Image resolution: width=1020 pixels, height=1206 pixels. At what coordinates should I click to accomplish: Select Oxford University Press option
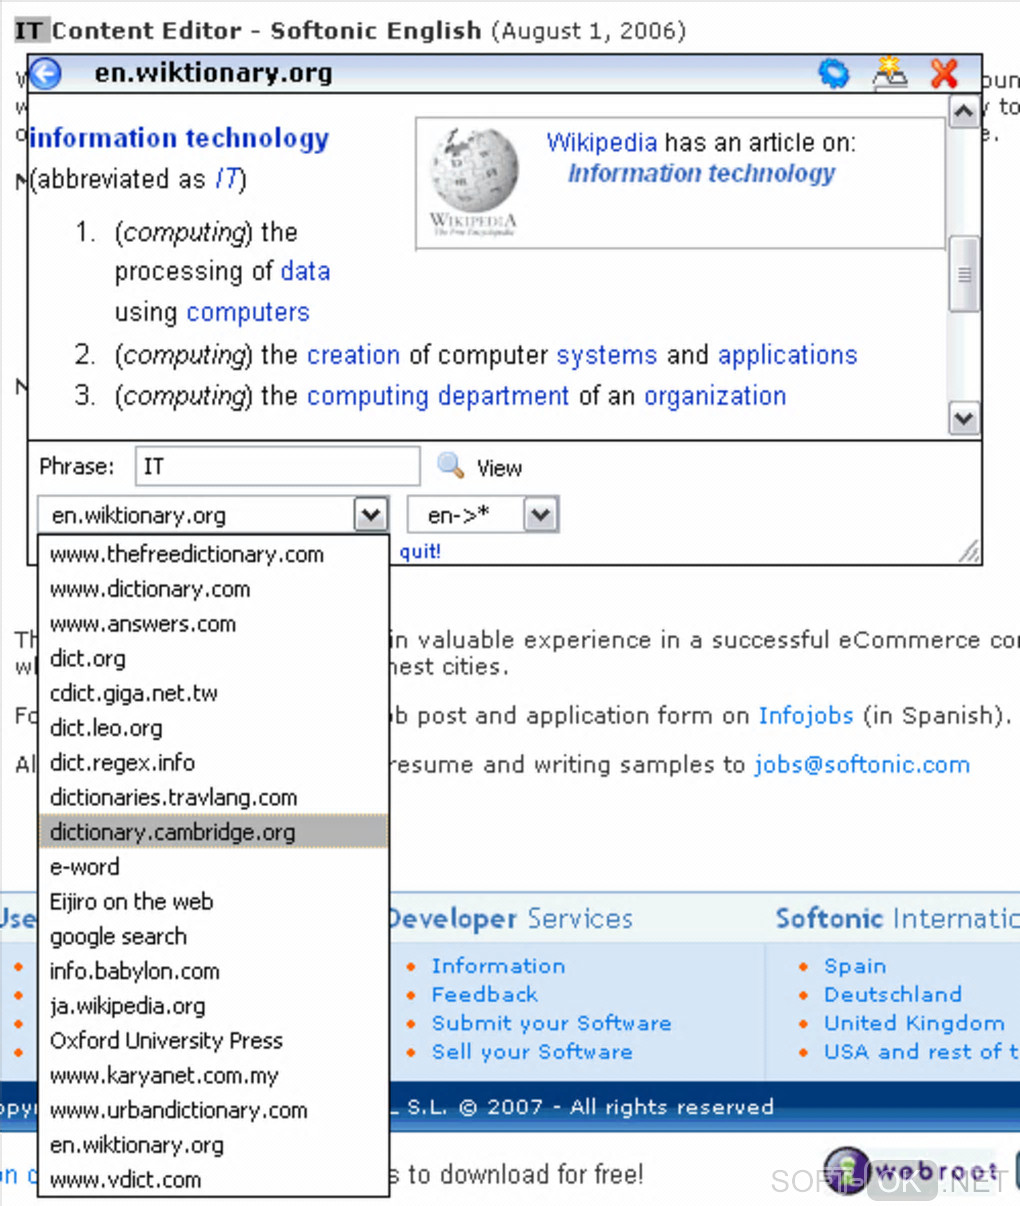[x=213, y=1040]
